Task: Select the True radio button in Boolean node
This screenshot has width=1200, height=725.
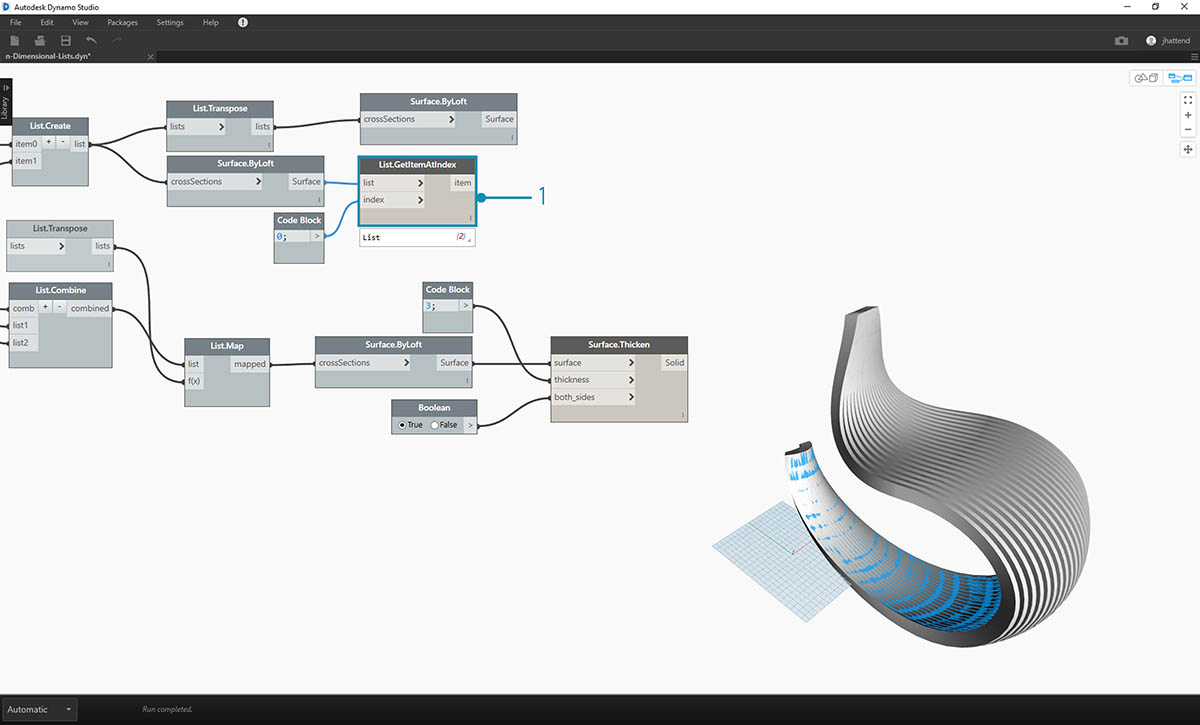Action: tap(402, 425)
